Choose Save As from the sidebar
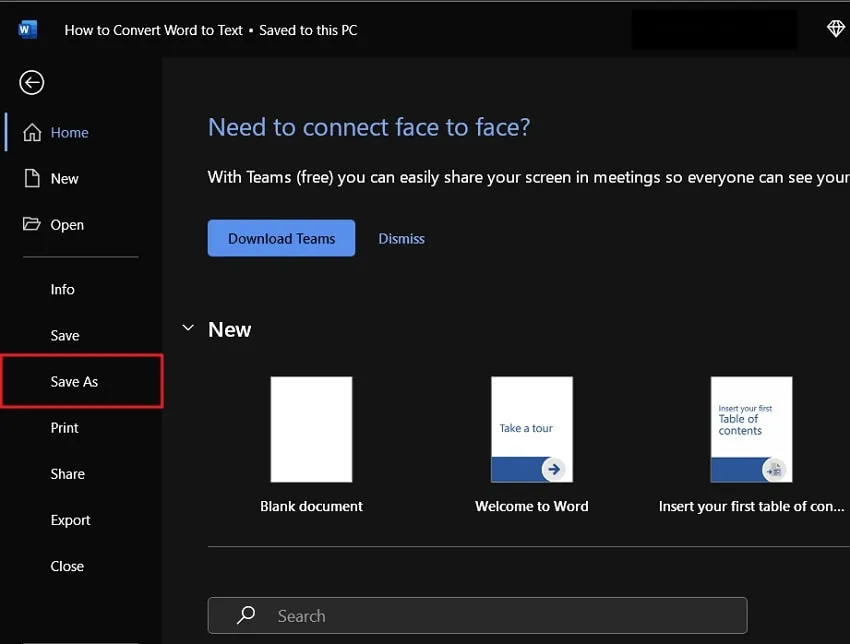Screen dimensions: 850x644 (x=75, y=382)
